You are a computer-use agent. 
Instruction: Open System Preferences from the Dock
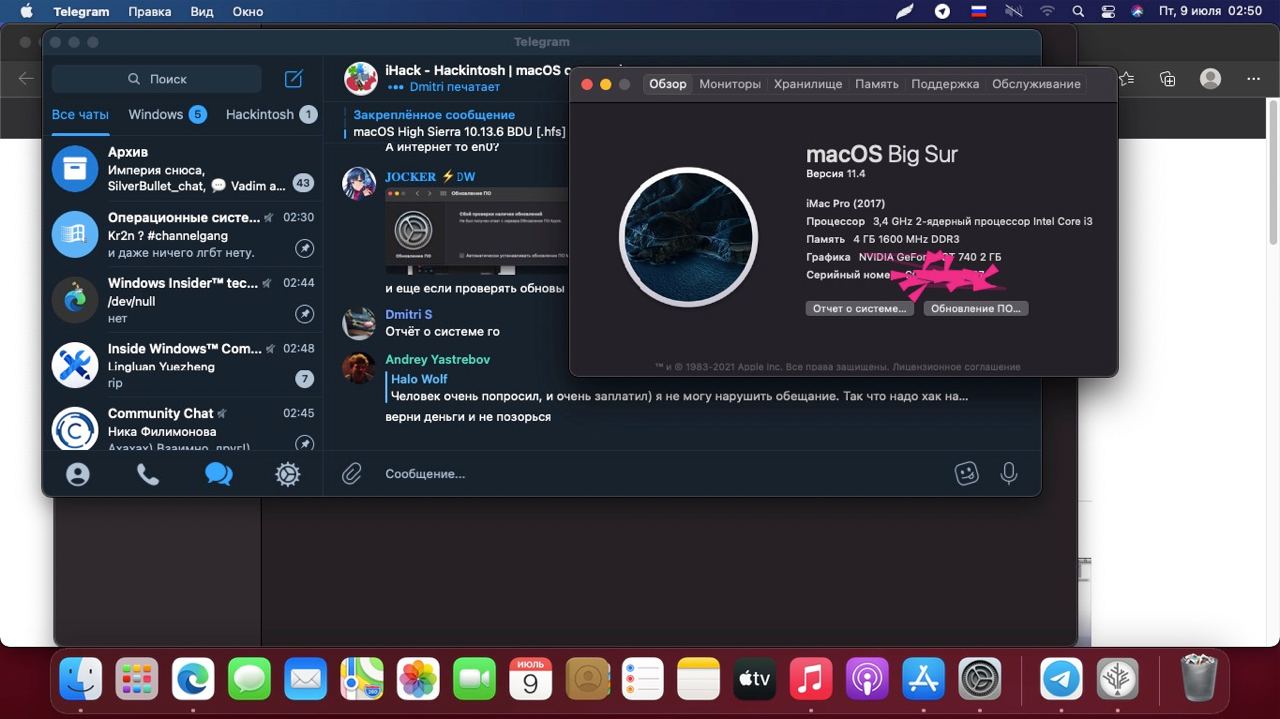pos(980,679)
